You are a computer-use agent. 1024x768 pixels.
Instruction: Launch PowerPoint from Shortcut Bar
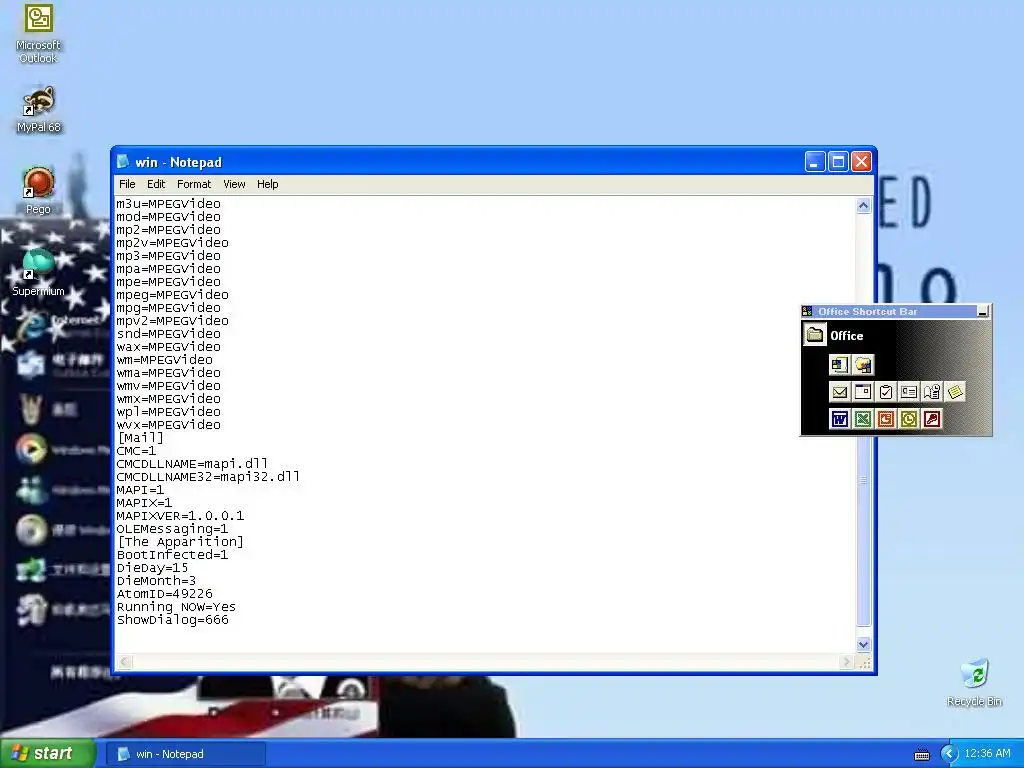point(886,419)
